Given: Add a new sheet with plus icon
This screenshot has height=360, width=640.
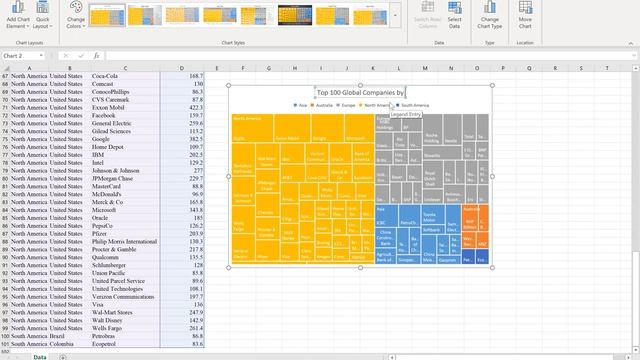Looking at the screenshot, I should point(63,357).
